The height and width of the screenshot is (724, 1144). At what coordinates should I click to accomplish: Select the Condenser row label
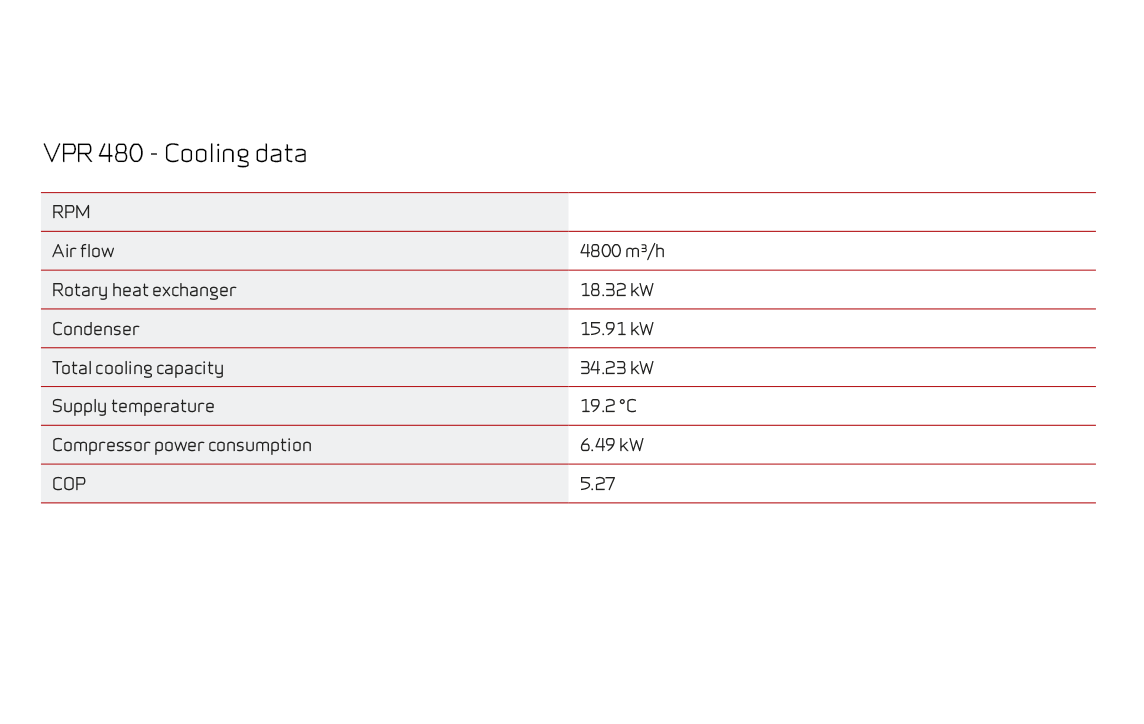[x=96, y=329]
